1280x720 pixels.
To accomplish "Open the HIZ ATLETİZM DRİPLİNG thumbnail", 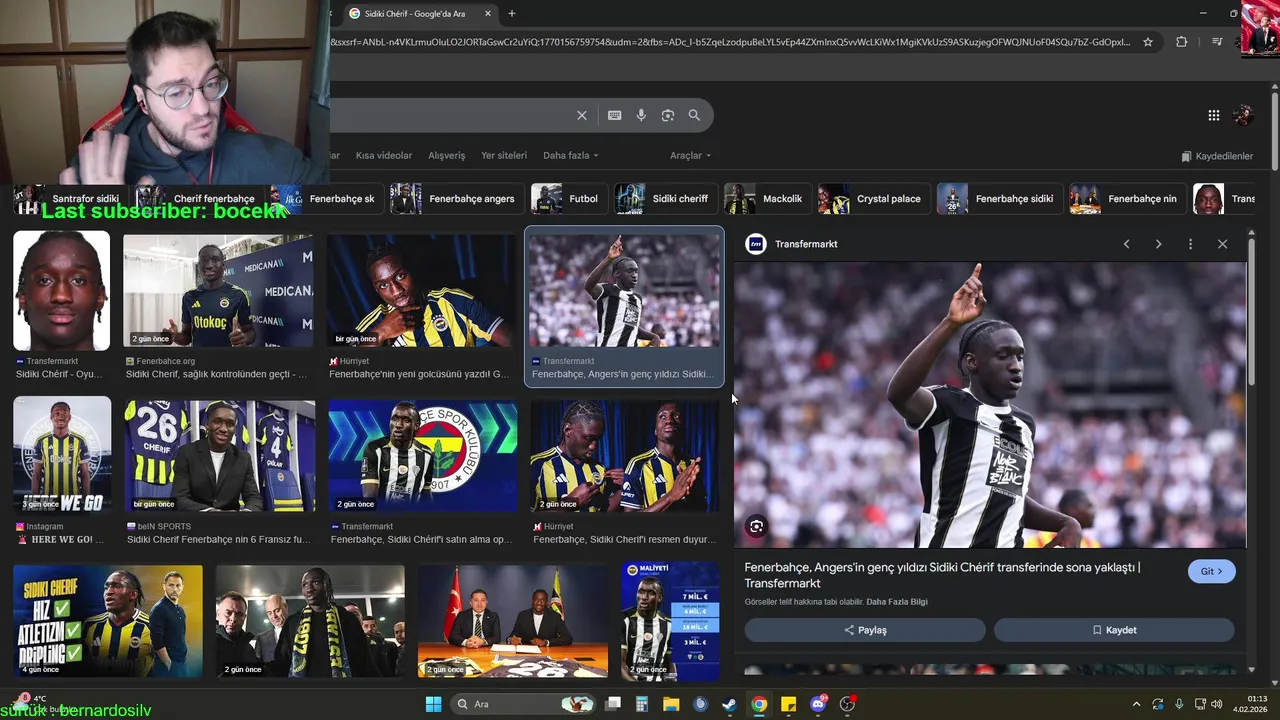I will 108,621.
